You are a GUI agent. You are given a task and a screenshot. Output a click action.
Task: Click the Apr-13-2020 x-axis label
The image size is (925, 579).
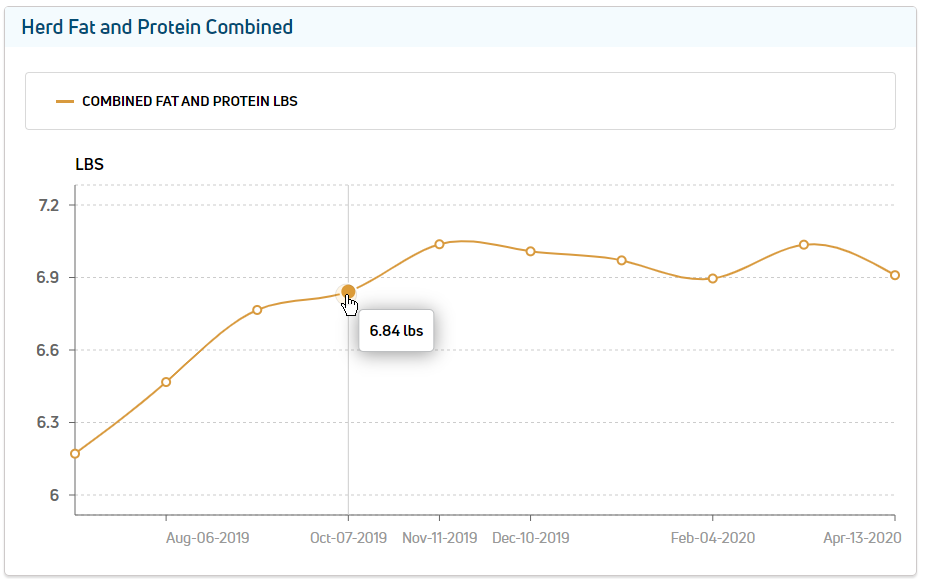pos(862,538)
